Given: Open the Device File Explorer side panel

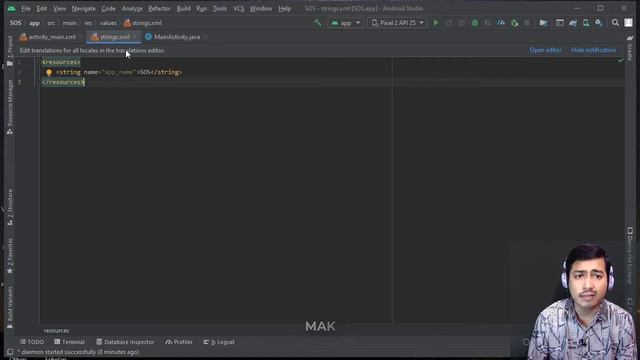Looking at the screenshot, I should (x=630, y=255).
